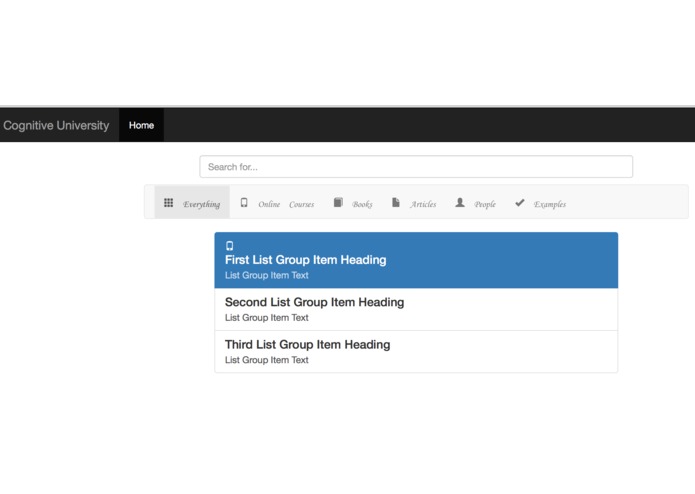This screenshot has height=494, width=695.
Task: Click List Group Item Text under First heading
Action: click(x=266, y=275)
